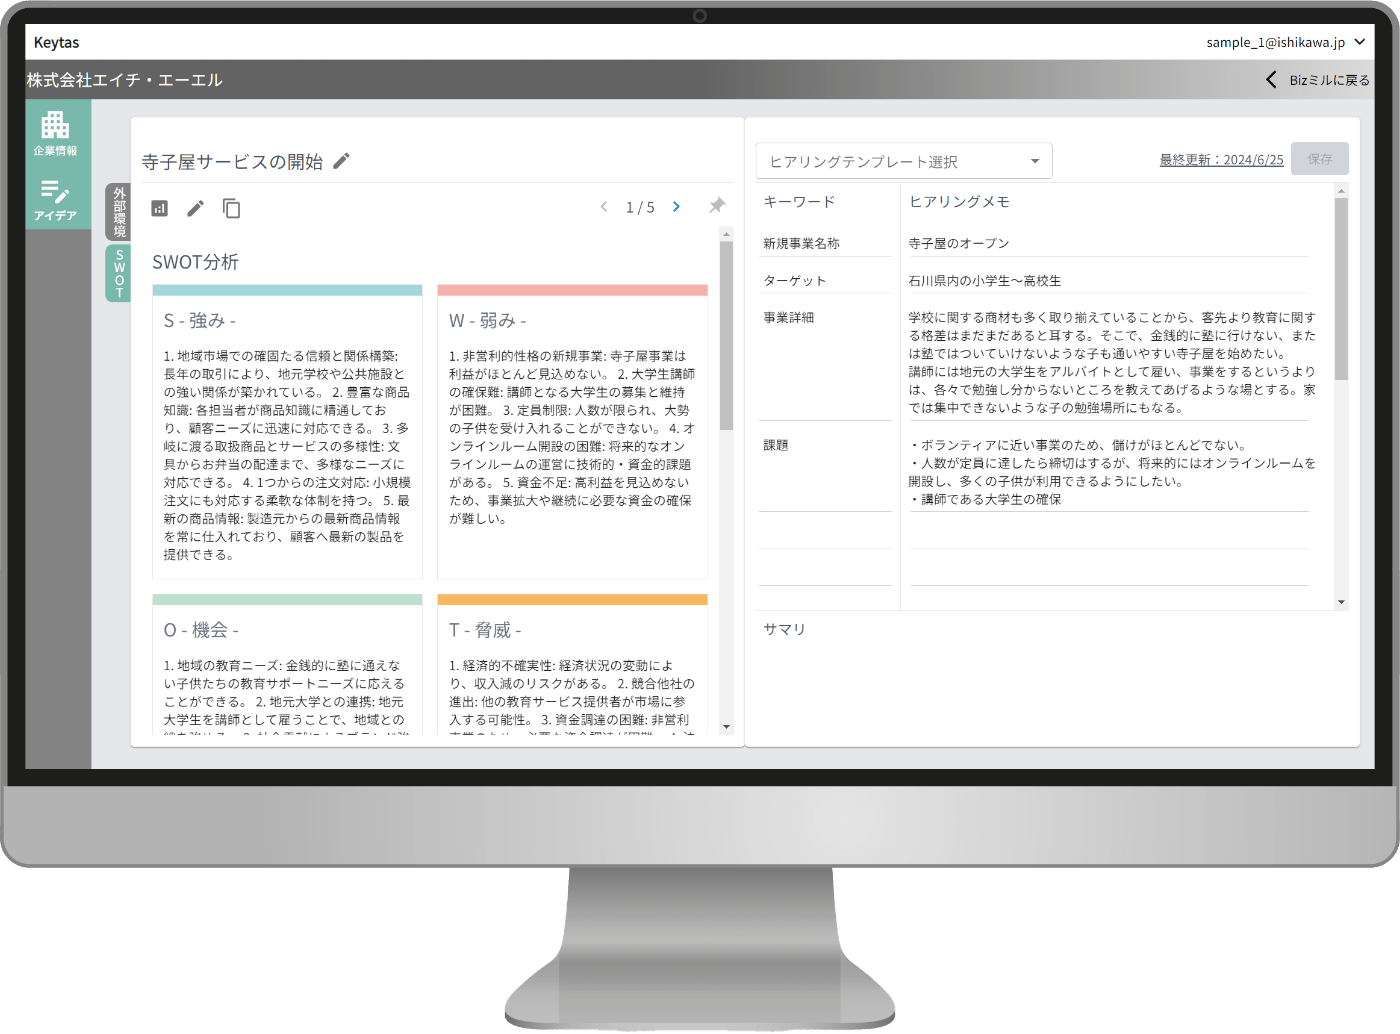Open the 最終更新：2024/6/25 link

(x=1221, y=160)
